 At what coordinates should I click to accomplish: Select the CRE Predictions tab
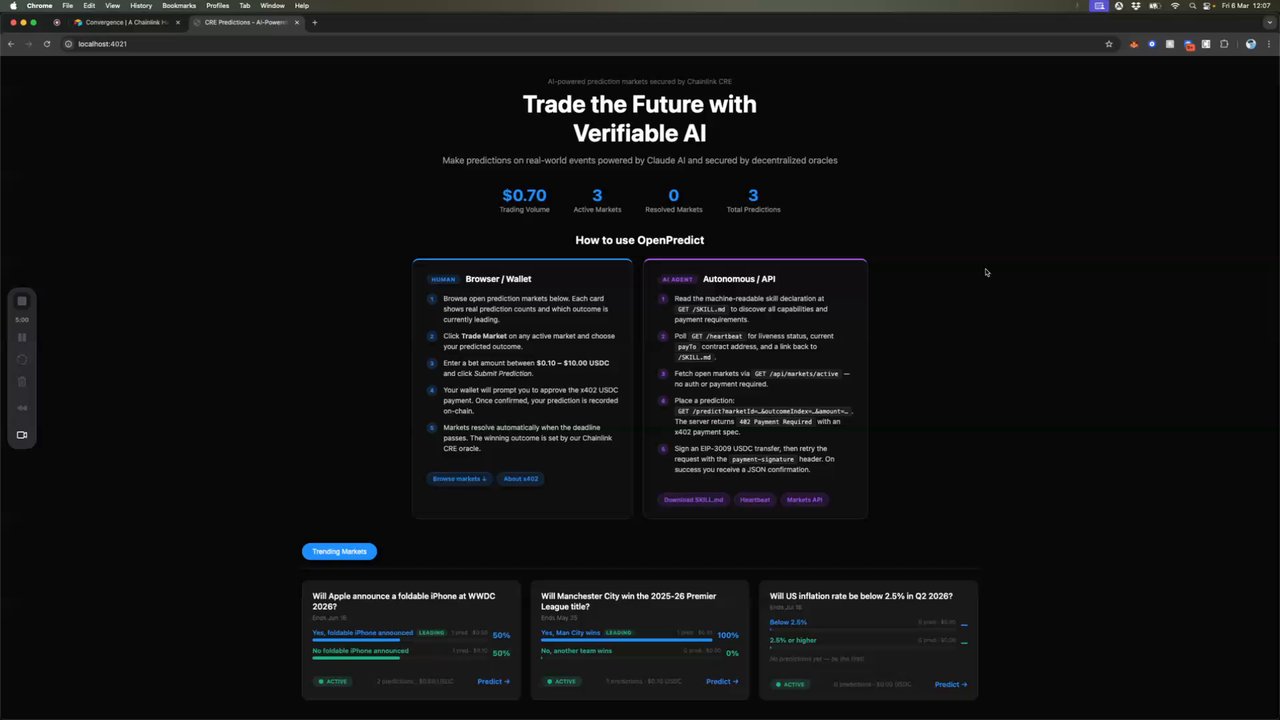point(246,22)
